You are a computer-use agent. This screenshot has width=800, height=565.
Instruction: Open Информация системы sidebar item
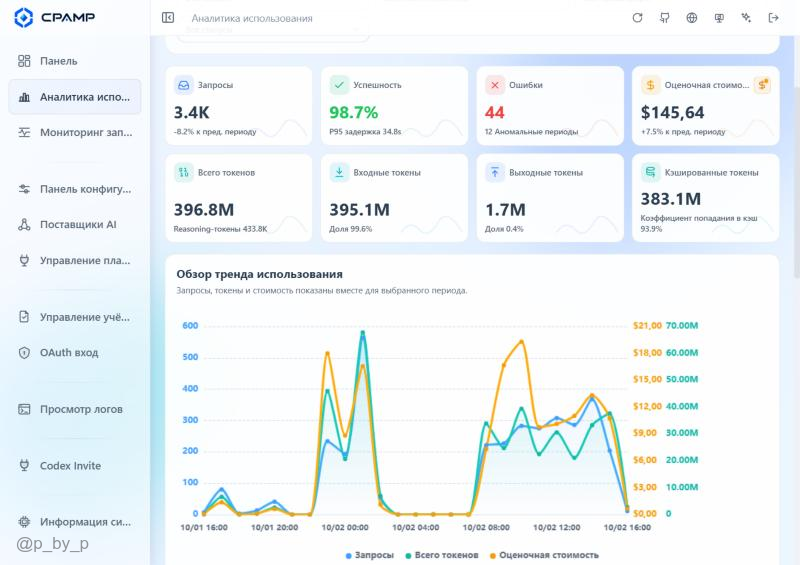pos(75,522)
